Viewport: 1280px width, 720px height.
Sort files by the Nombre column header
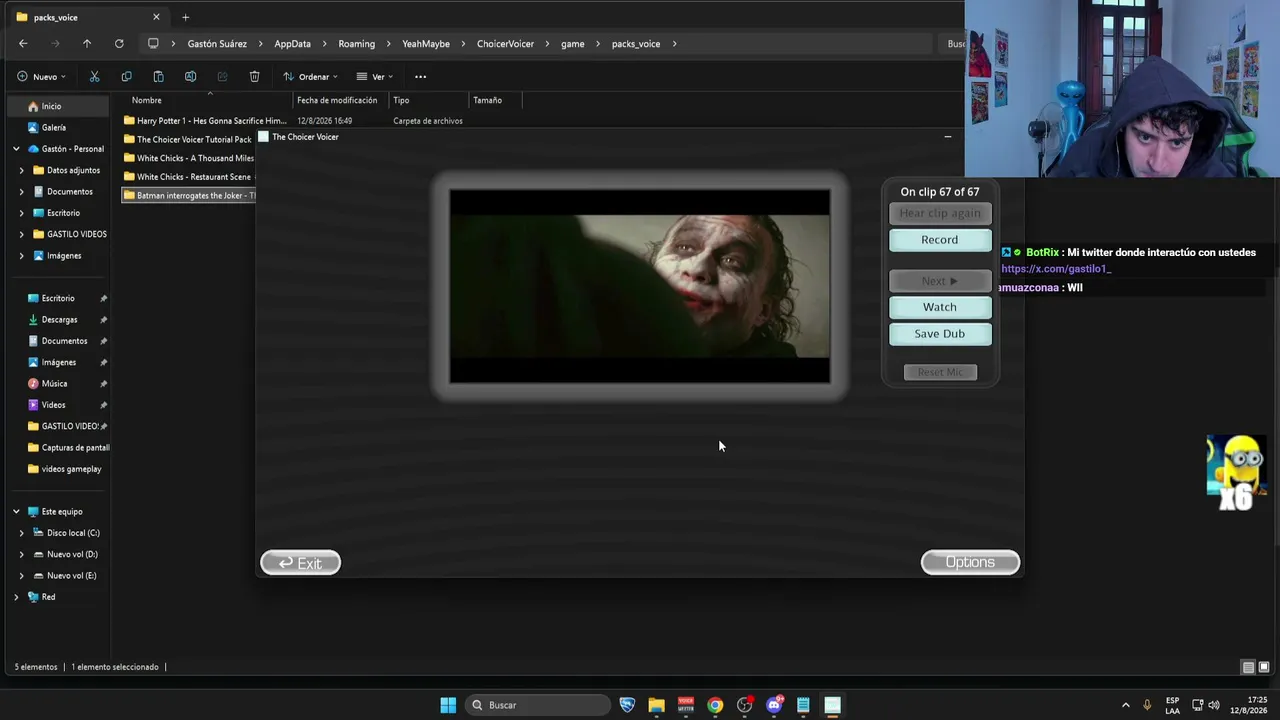[x=146, y=100]
